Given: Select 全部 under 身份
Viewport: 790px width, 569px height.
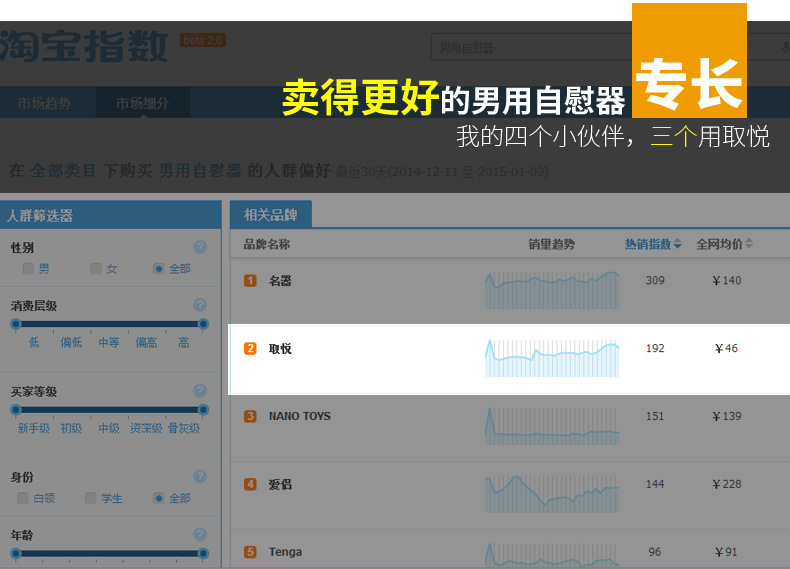Looking at the screenshot, I should (x=172, y=498).
